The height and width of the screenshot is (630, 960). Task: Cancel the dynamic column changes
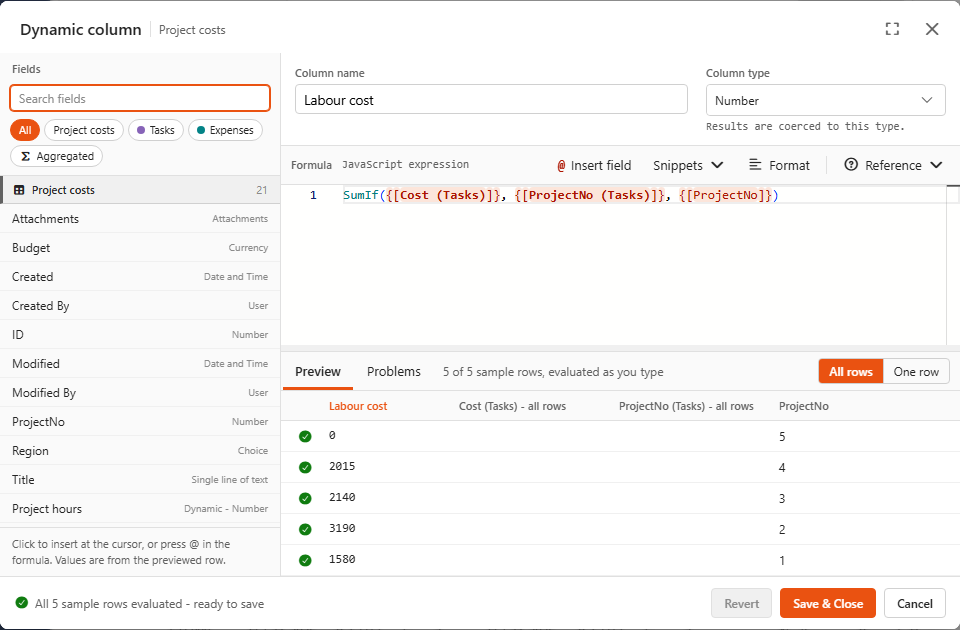coord(915,604)
